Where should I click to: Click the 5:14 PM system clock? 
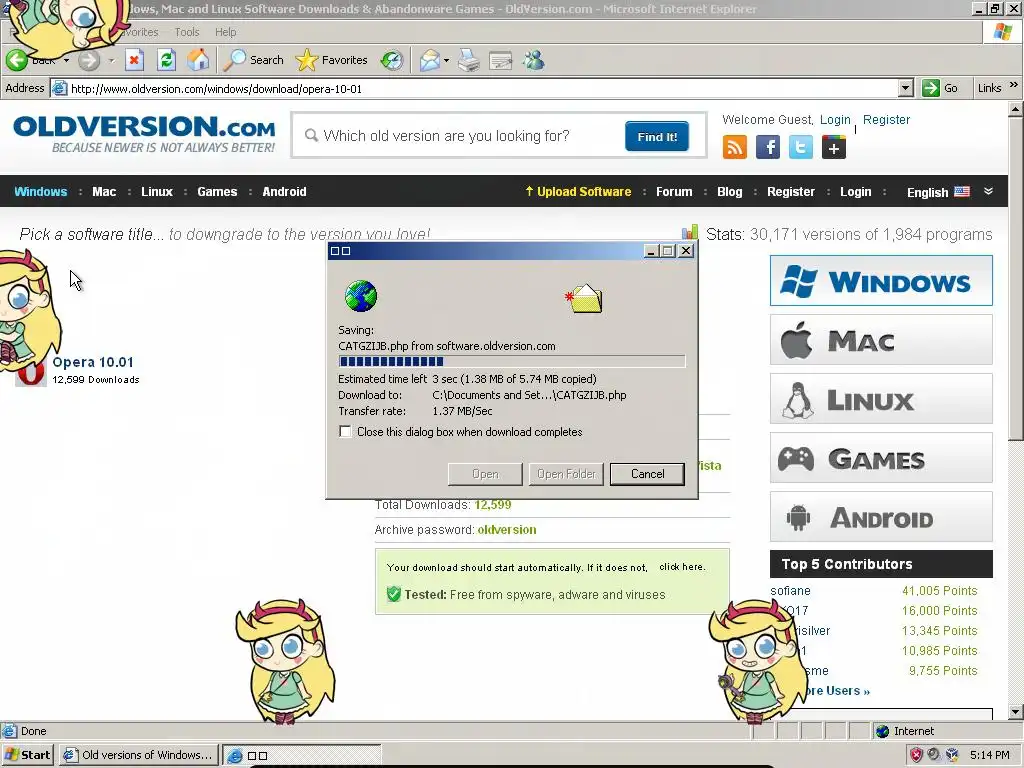[x=989, y=755]
